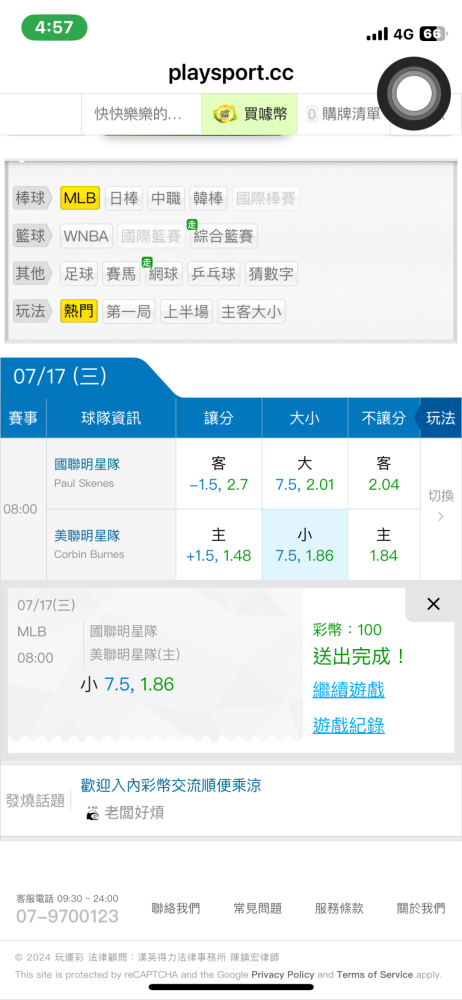Open the 快快樂樂的... user menu

tap(138, 114)
